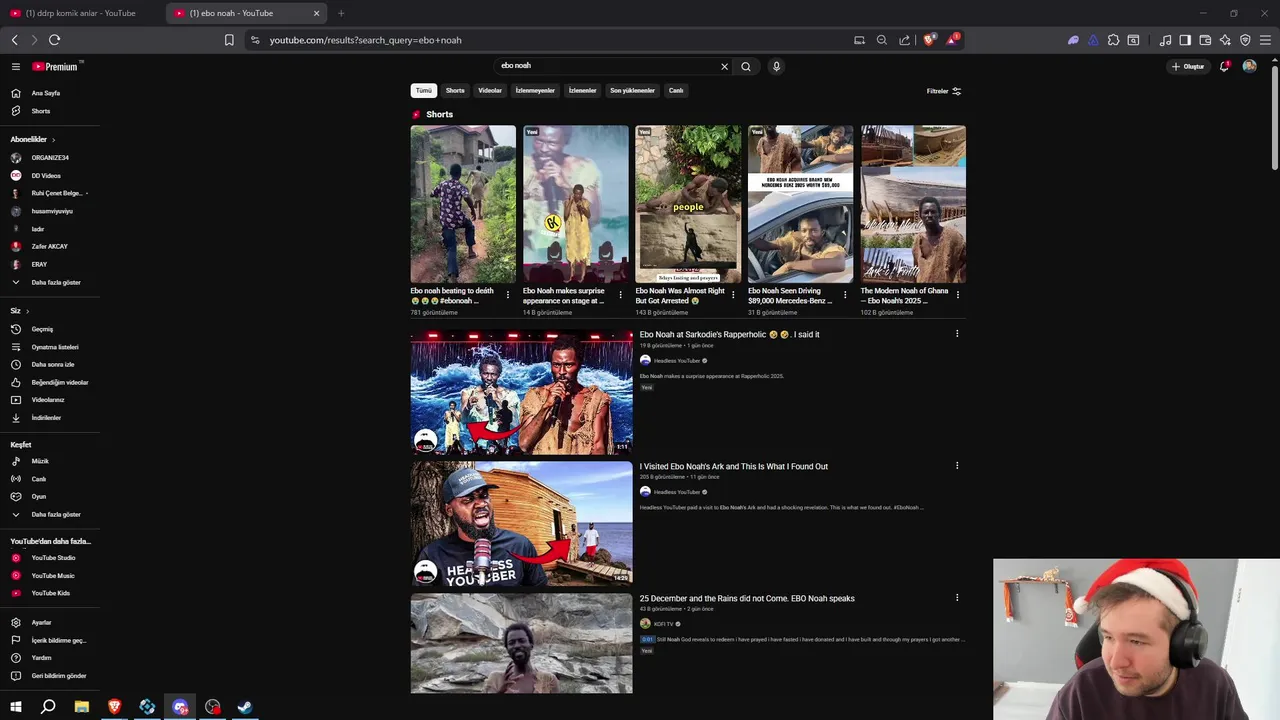1280x720 pixels.
Task: Open options for Ebo Noah at Sarkodie's video
Action: [x=957, y=334]
